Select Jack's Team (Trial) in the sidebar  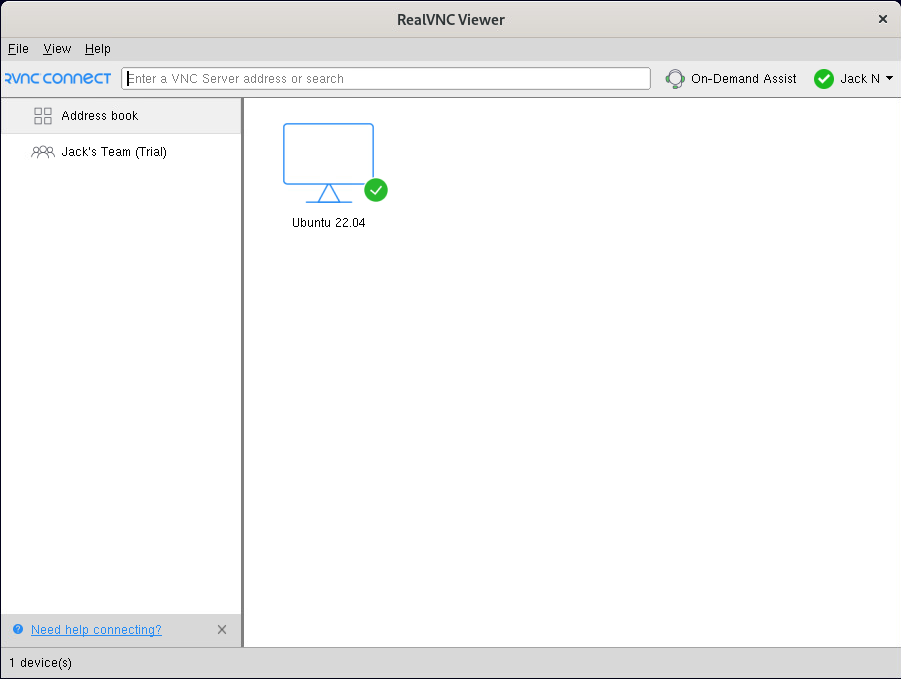(x=121, y=152)
